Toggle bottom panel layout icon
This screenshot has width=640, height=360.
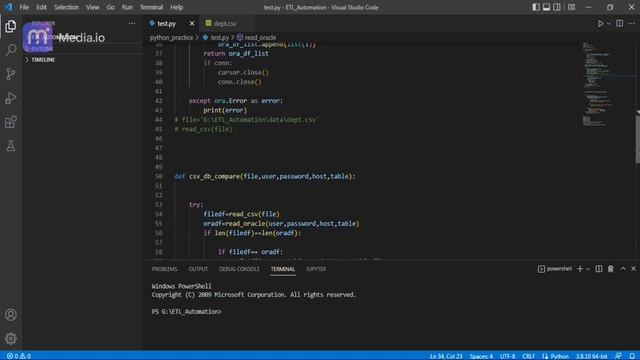click(x=546, y=7)
